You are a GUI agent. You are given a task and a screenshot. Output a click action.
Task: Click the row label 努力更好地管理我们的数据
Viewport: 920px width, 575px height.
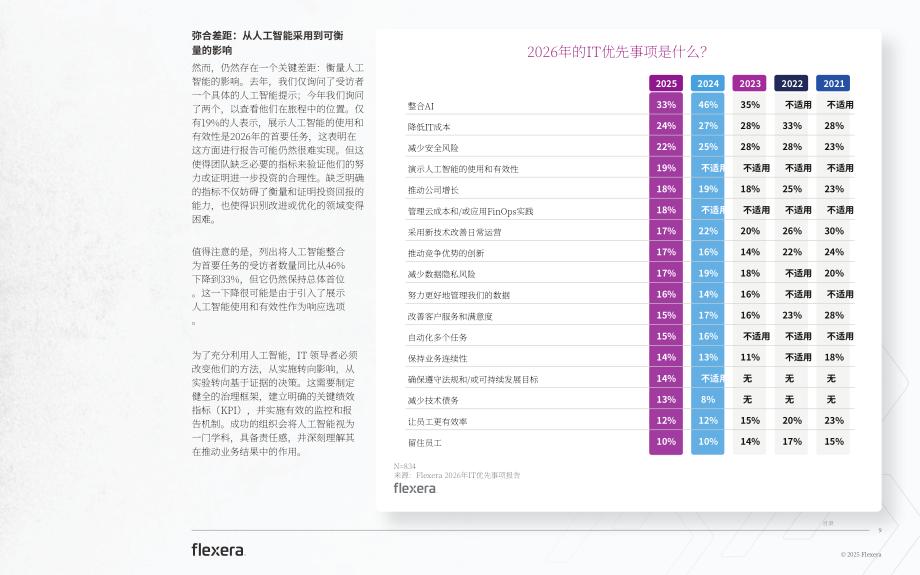point(459,295)
